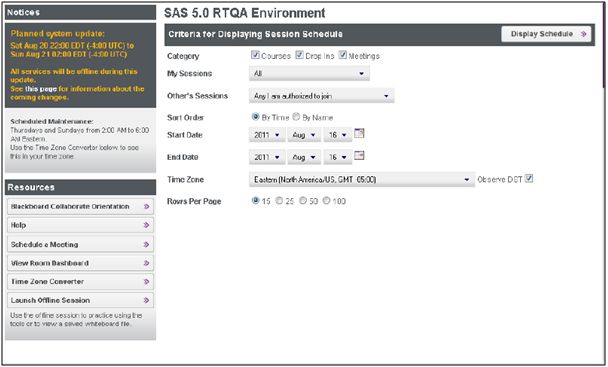Toggle the Meetings category checkbox

click(x=343, y=55)
